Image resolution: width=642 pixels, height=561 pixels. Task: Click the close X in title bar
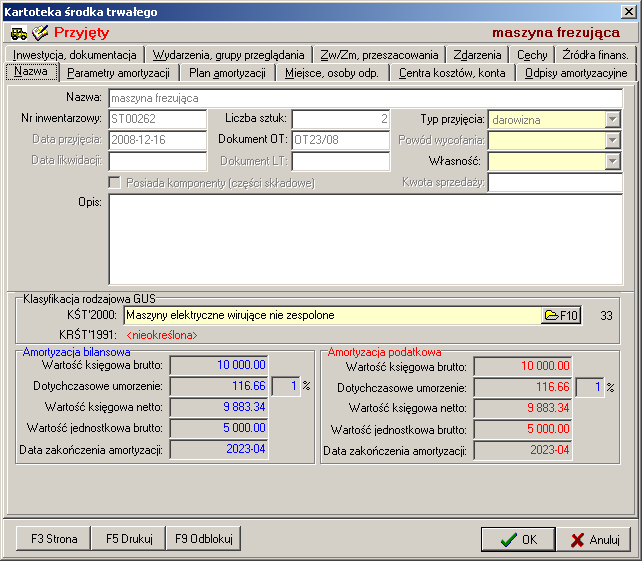(627, 11)
